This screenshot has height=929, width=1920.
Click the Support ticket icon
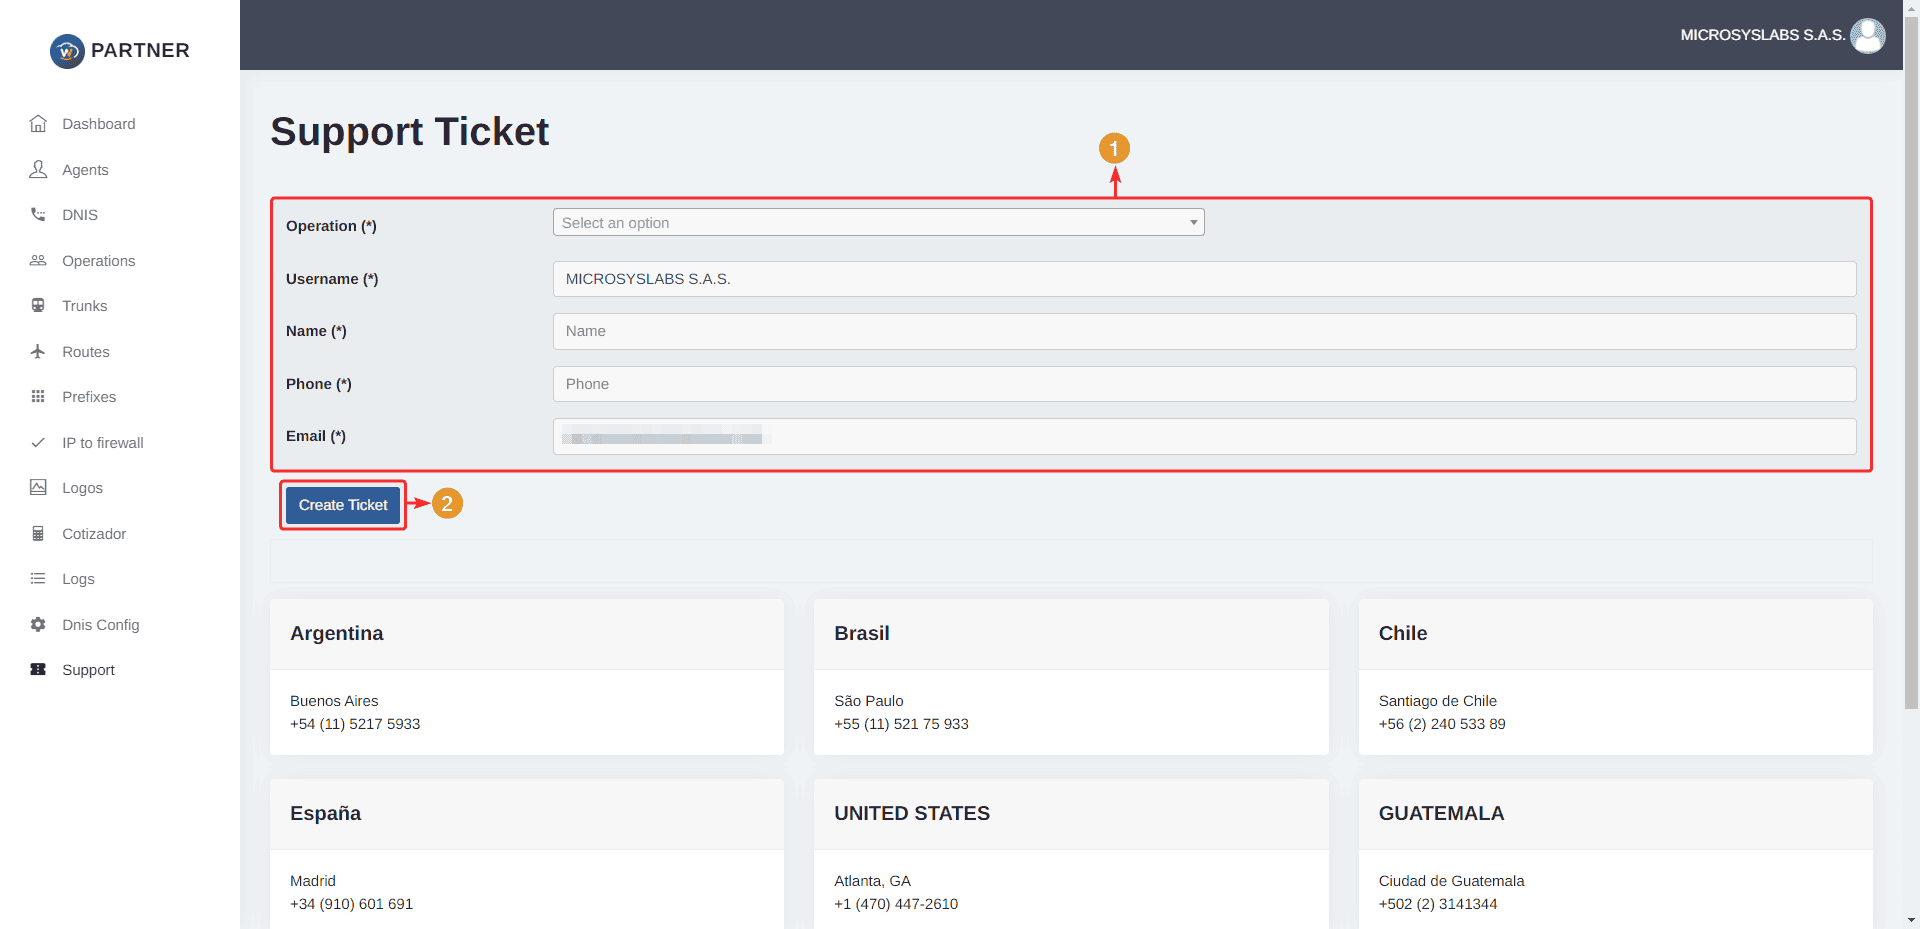38,669
